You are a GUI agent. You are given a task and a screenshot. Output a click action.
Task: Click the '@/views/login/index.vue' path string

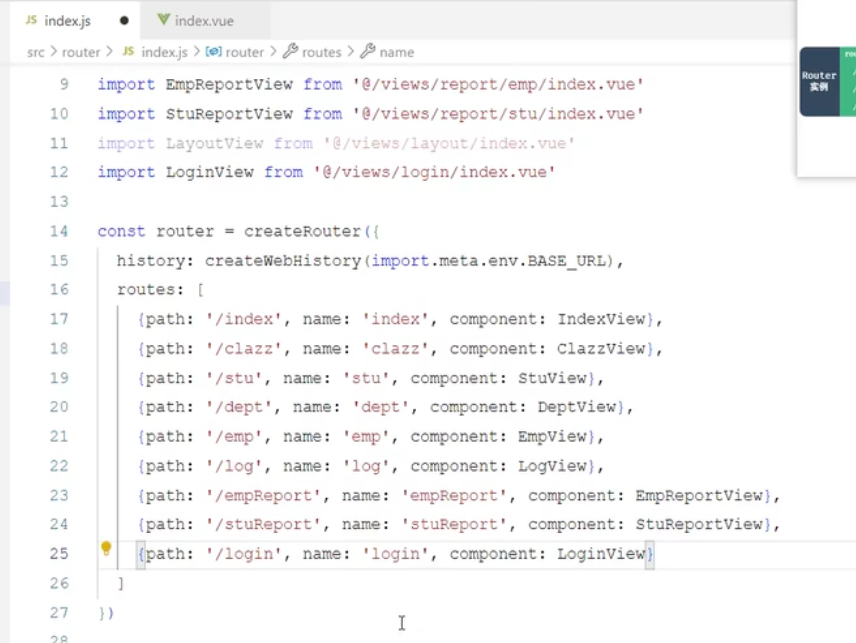[435, 172]
